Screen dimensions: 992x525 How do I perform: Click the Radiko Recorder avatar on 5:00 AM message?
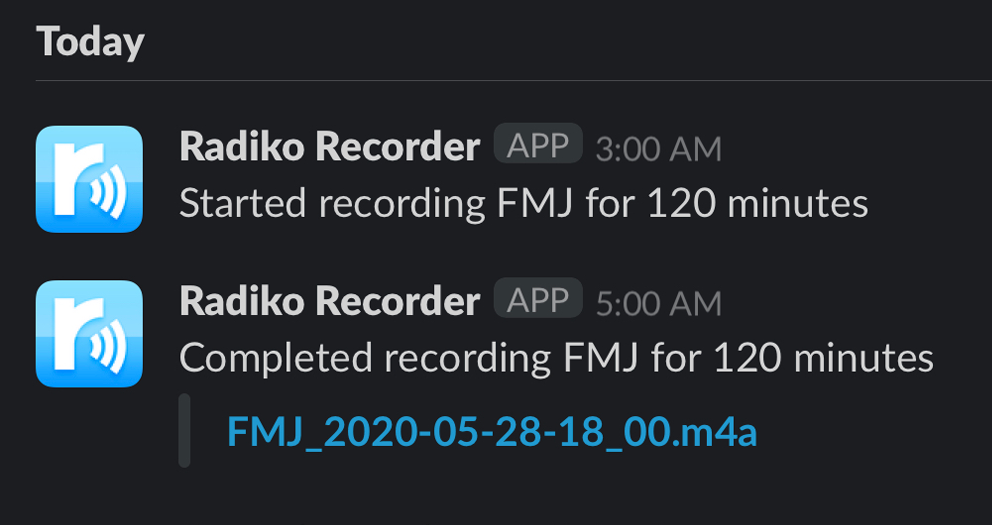click(x=89, y=333)
